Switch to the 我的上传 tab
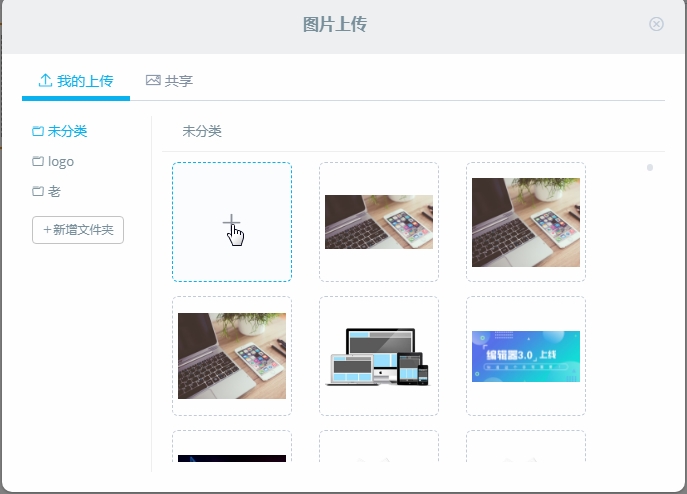The width and height of the screenshot is (687, 494). [76, 81]
